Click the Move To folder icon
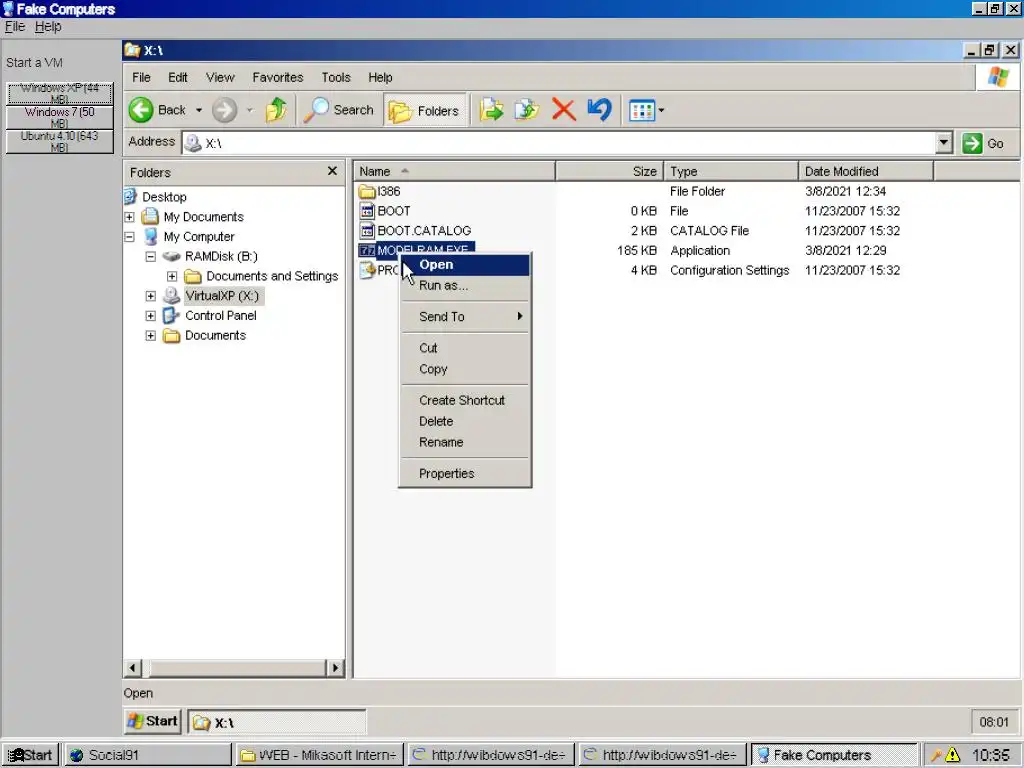 coord(491,110)
